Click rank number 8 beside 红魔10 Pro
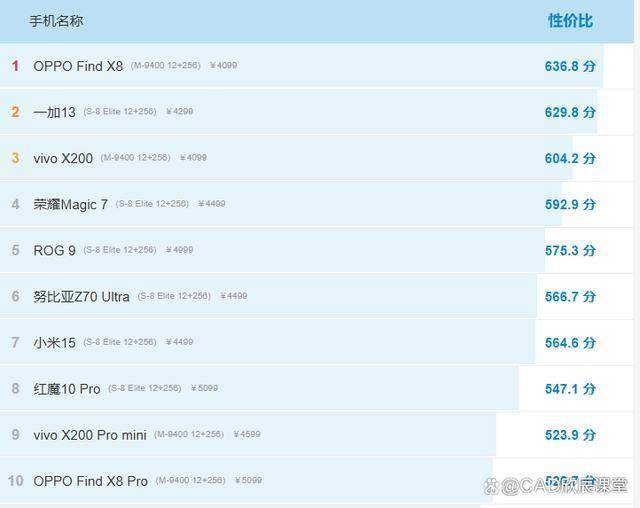The height and width of the screenshot is (508, 640). [15, 388]
